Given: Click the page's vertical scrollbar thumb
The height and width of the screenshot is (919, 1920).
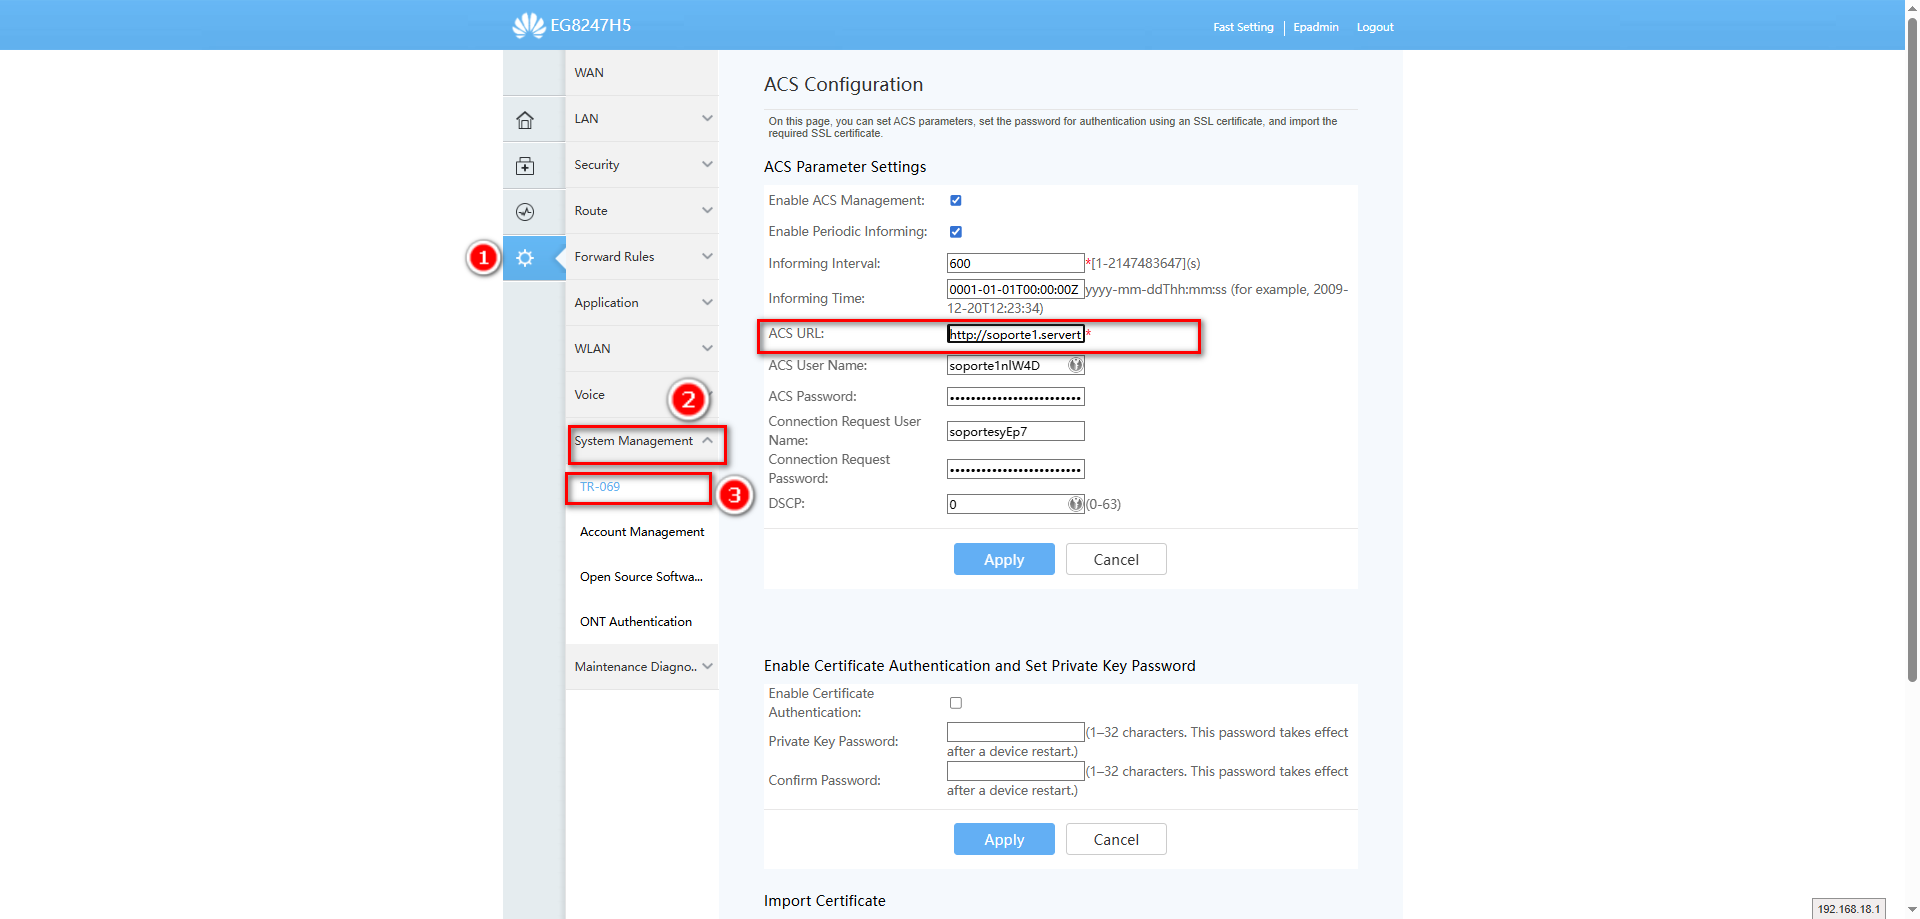Looking at the screenshot, I should 1912,350.
